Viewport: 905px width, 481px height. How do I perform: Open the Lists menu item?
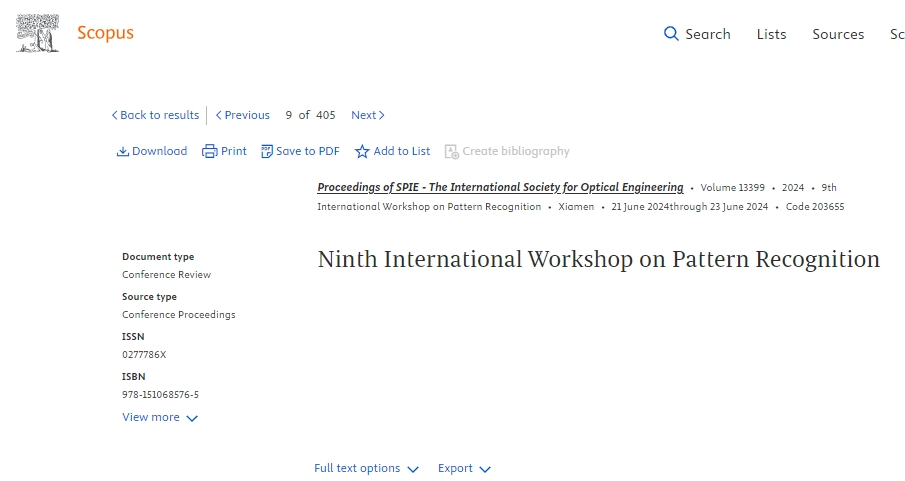[x=771, y=34]
